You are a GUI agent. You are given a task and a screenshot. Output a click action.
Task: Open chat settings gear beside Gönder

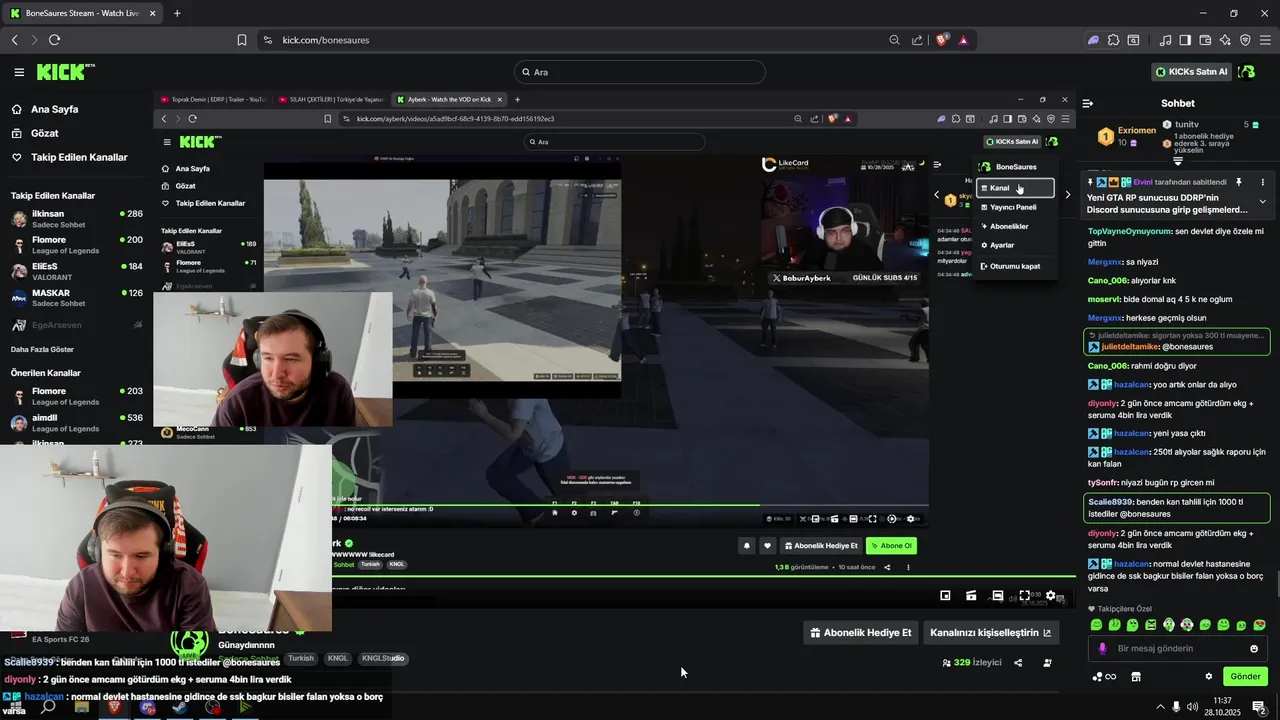coord(1208,677)
